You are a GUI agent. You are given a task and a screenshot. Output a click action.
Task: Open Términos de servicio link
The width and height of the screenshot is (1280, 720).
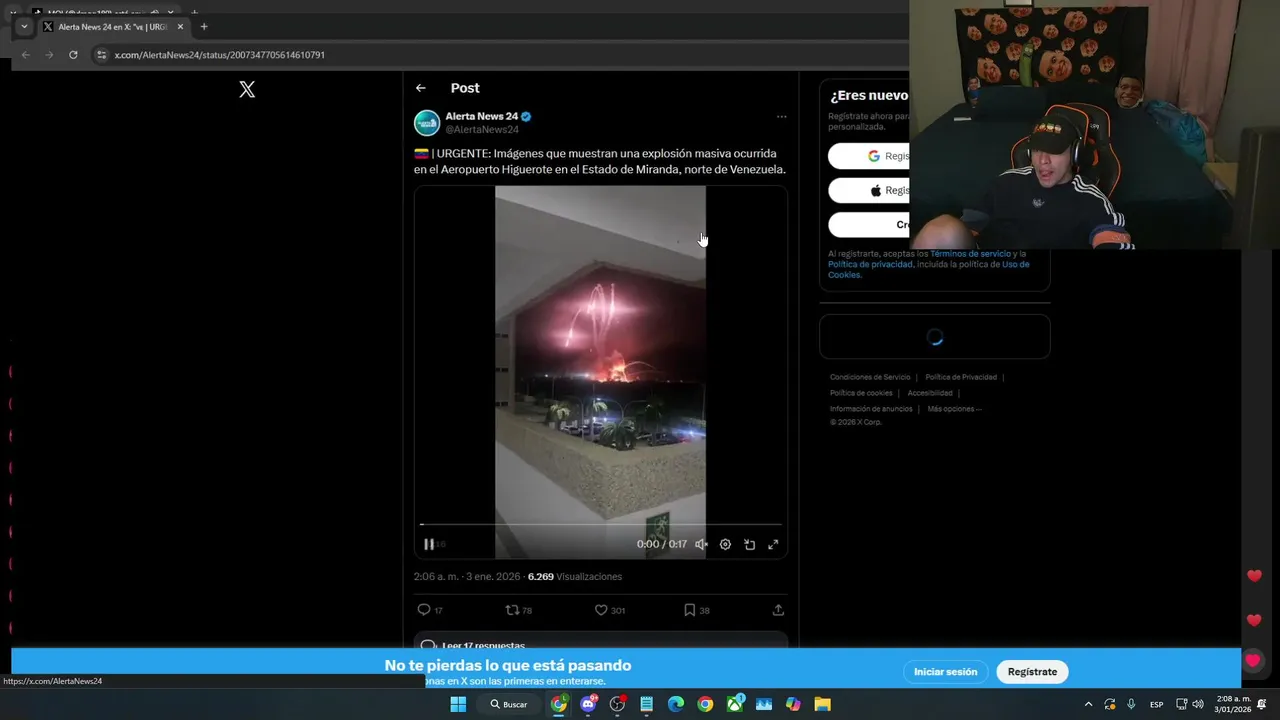point(970,254)
